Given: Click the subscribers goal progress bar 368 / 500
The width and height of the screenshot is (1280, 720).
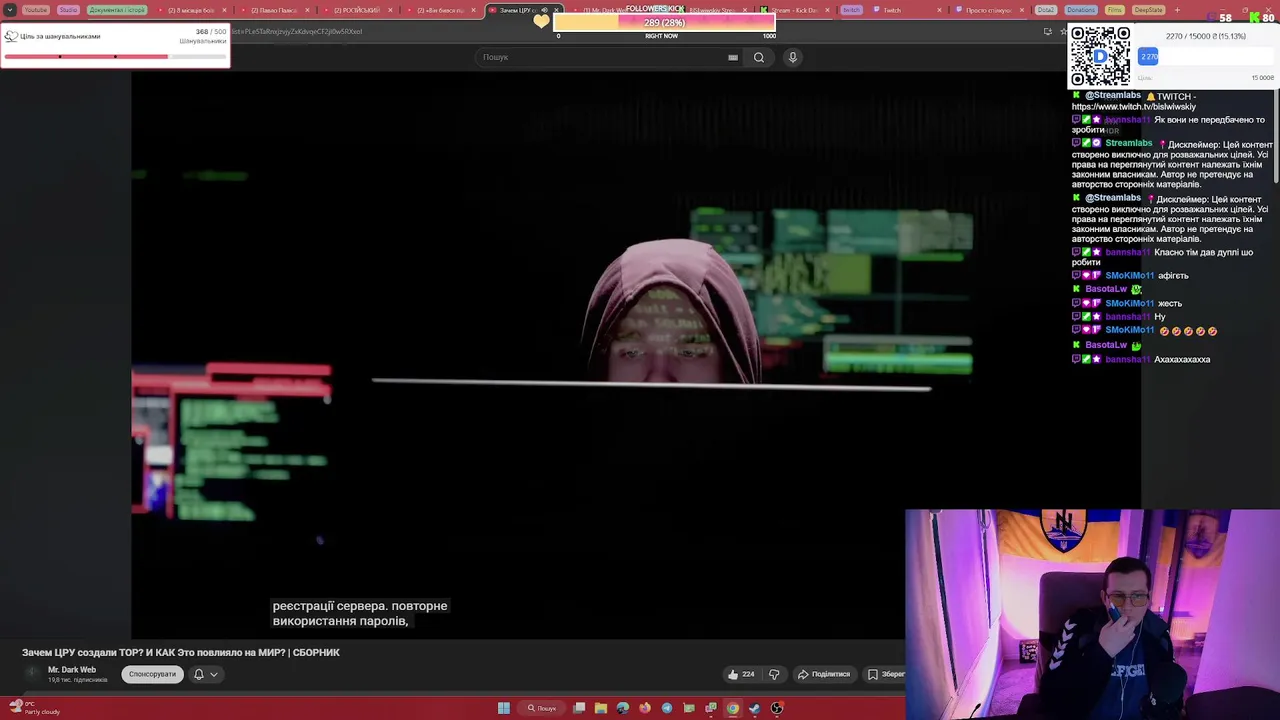Looking at the screenshot, I should click(x=115, y=56).
